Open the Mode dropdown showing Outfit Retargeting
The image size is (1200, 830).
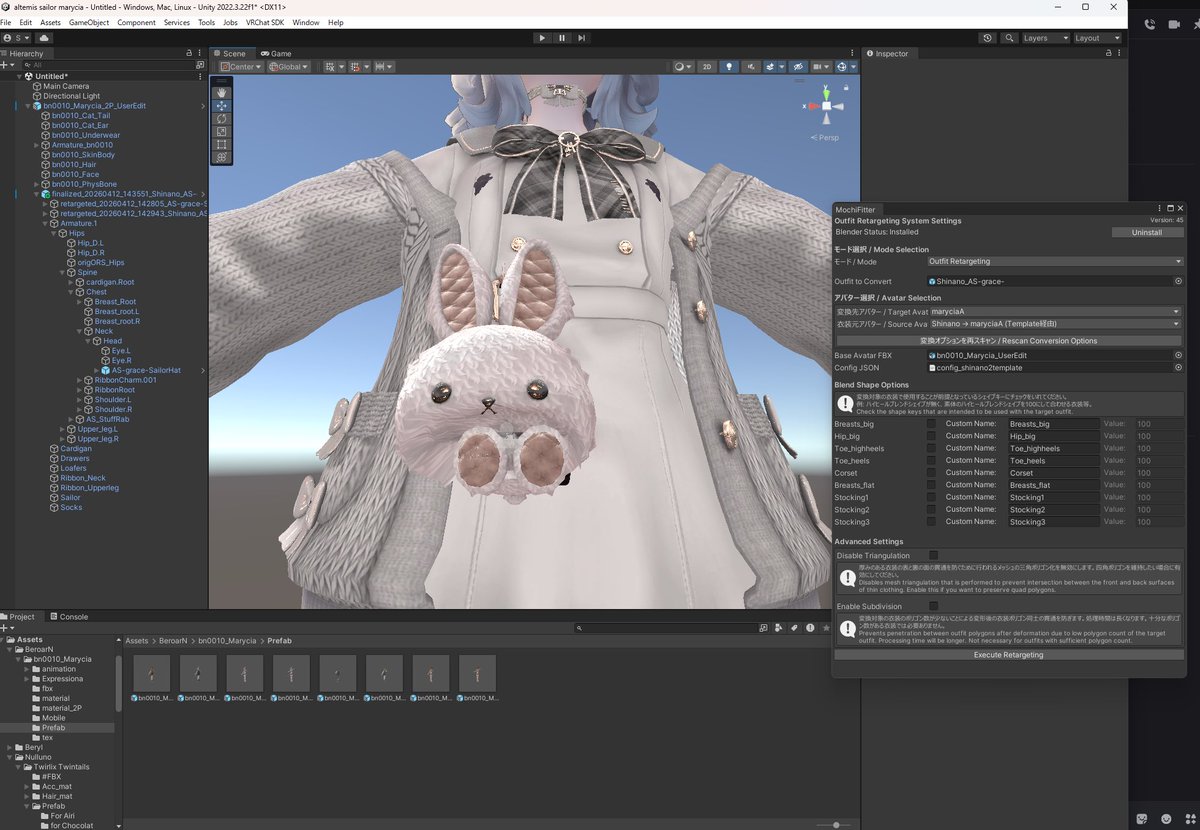click(x=1055, y=261)
